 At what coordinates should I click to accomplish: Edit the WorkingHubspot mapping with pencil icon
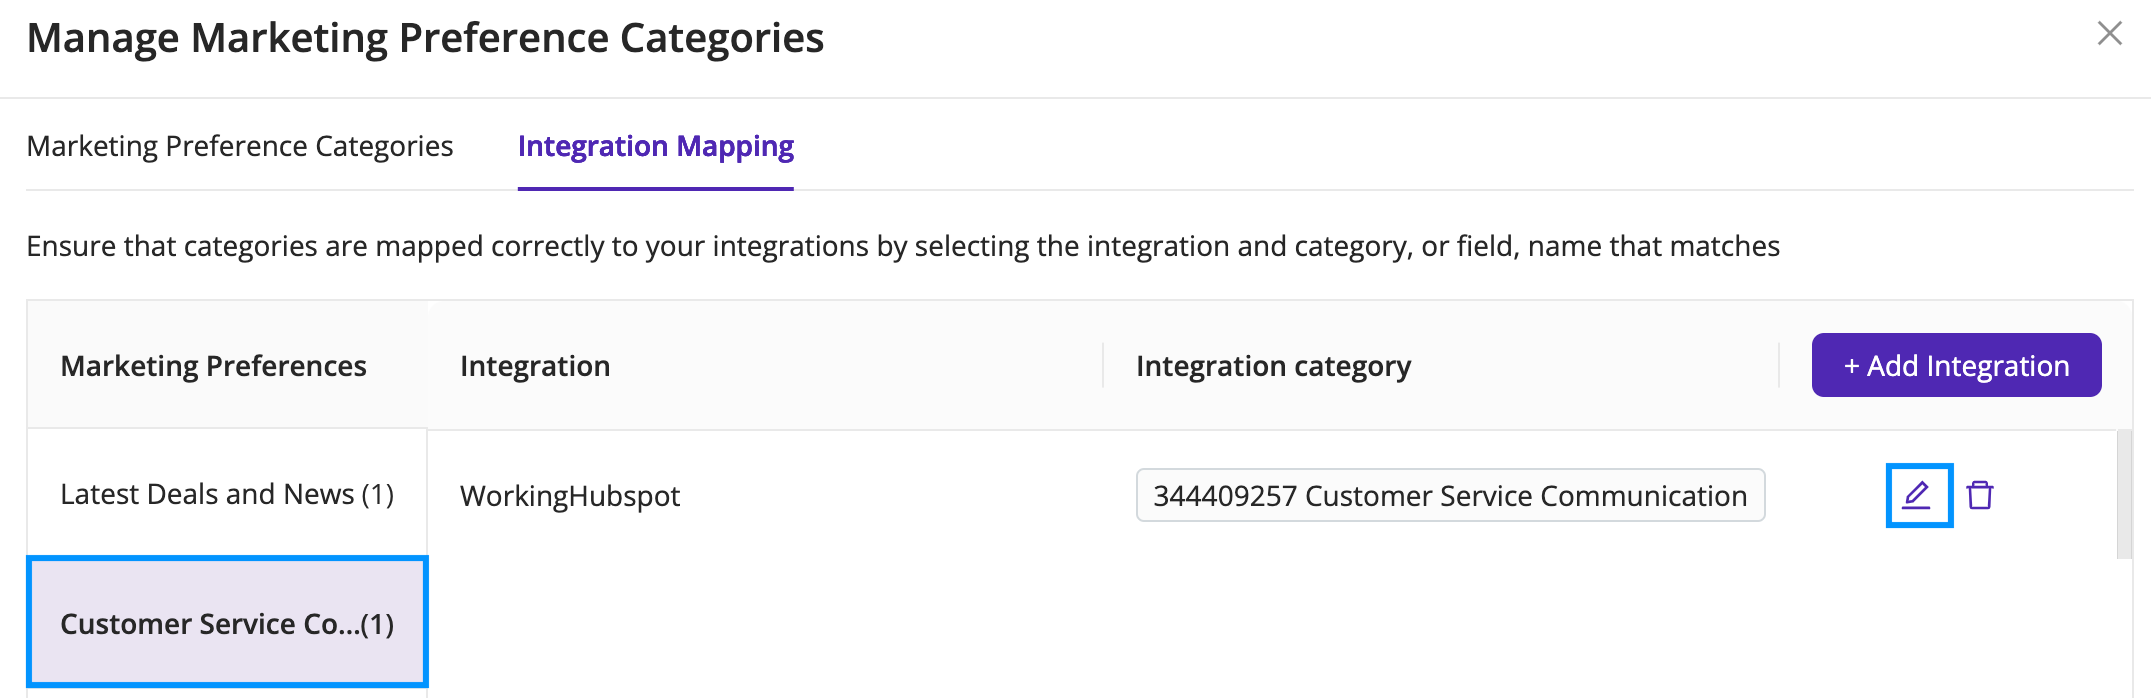pyautogui.click(x=1918, y=495)
